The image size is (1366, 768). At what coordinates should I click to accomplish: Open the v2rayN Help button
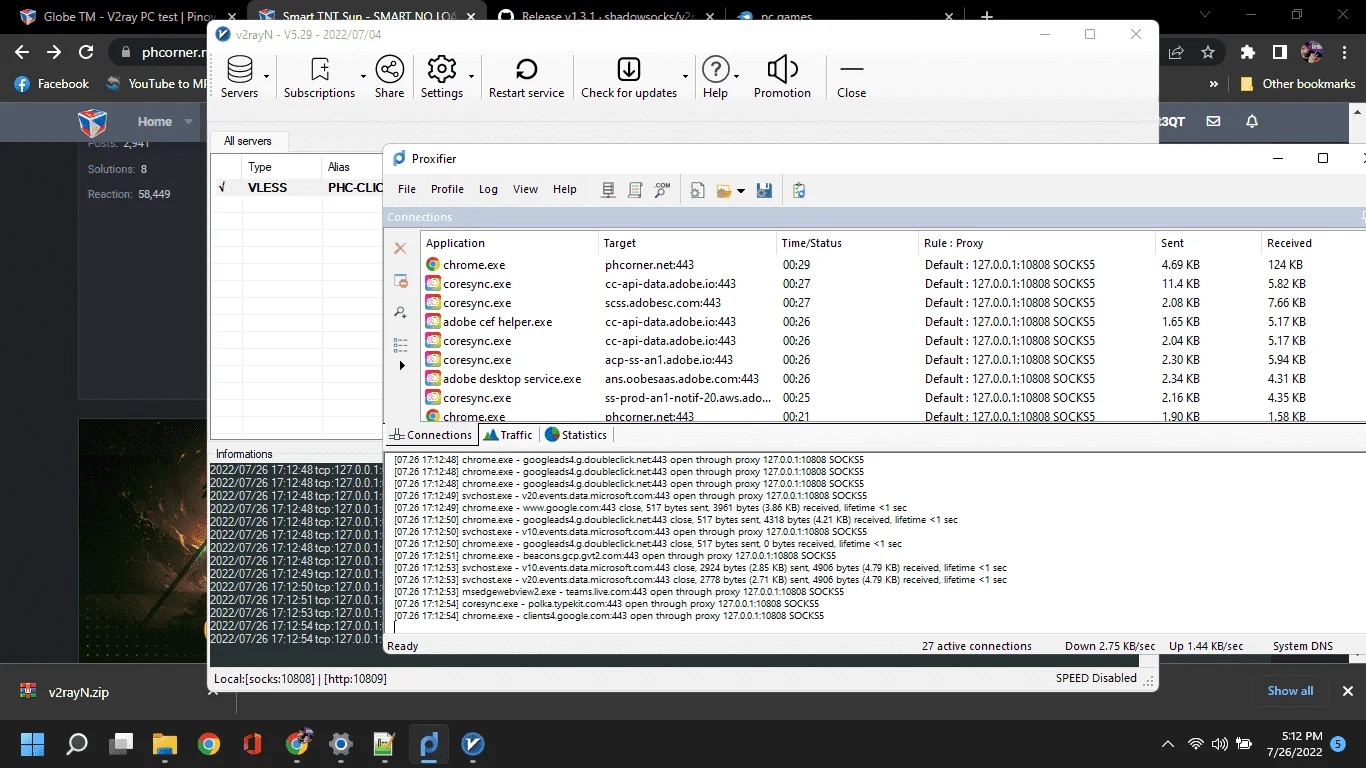(x=715, y=77)
